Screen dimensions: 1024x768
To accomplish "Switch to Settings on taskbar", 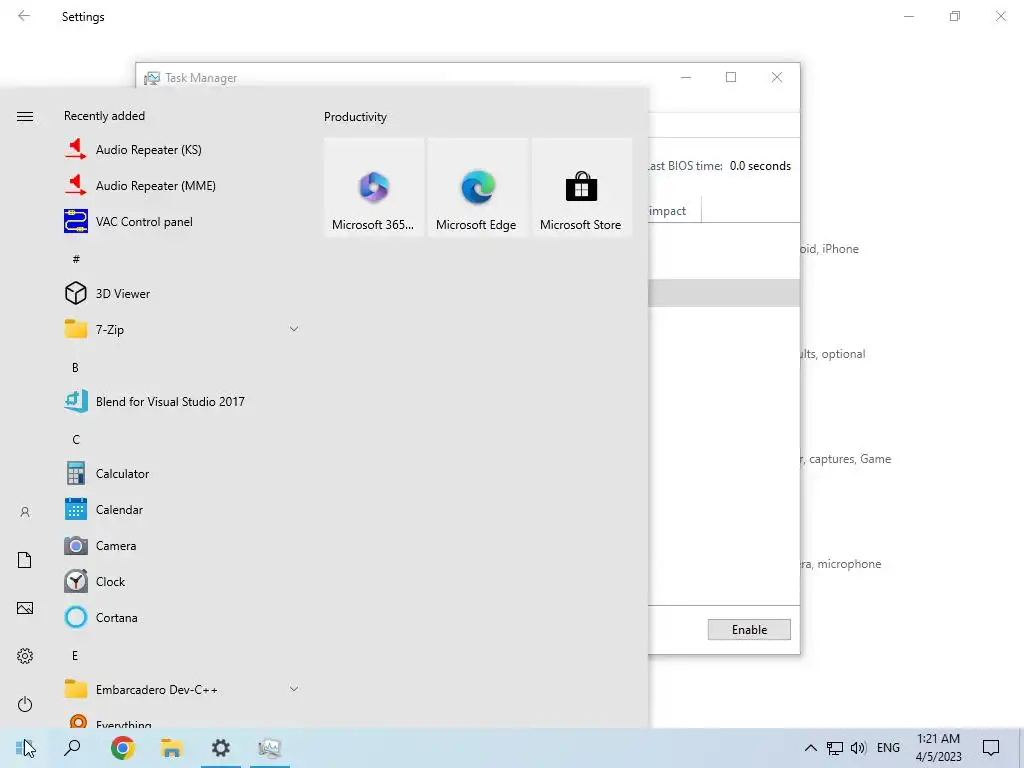I will coord(221,748).
